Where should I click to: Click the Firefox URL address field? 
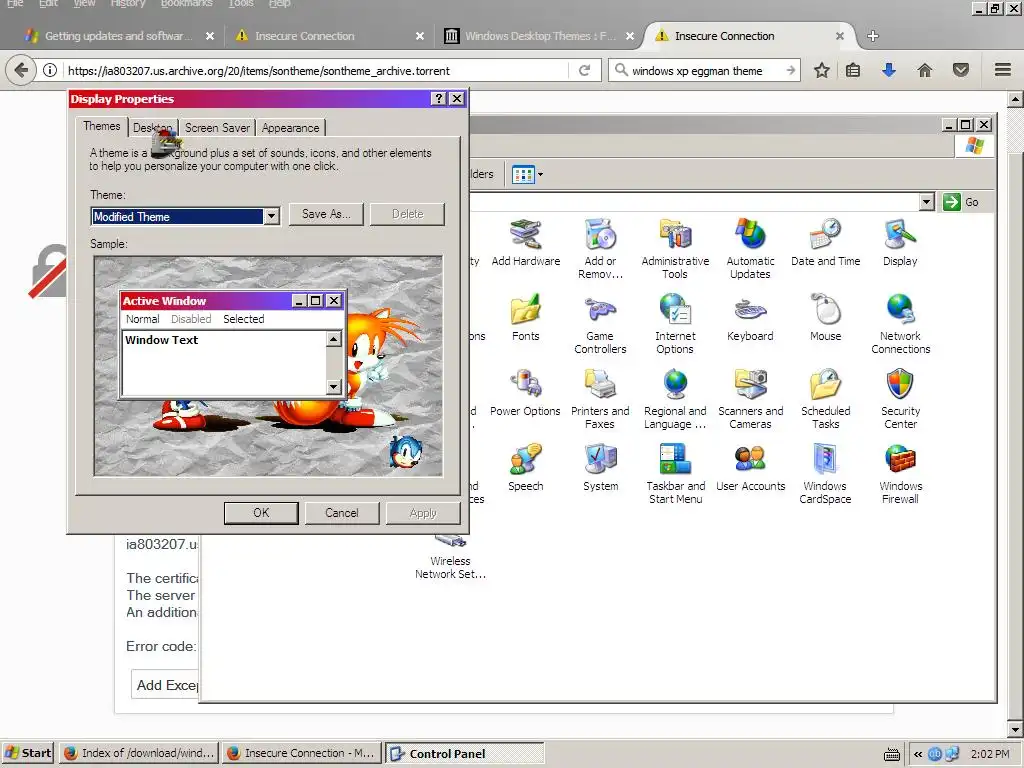315,71
